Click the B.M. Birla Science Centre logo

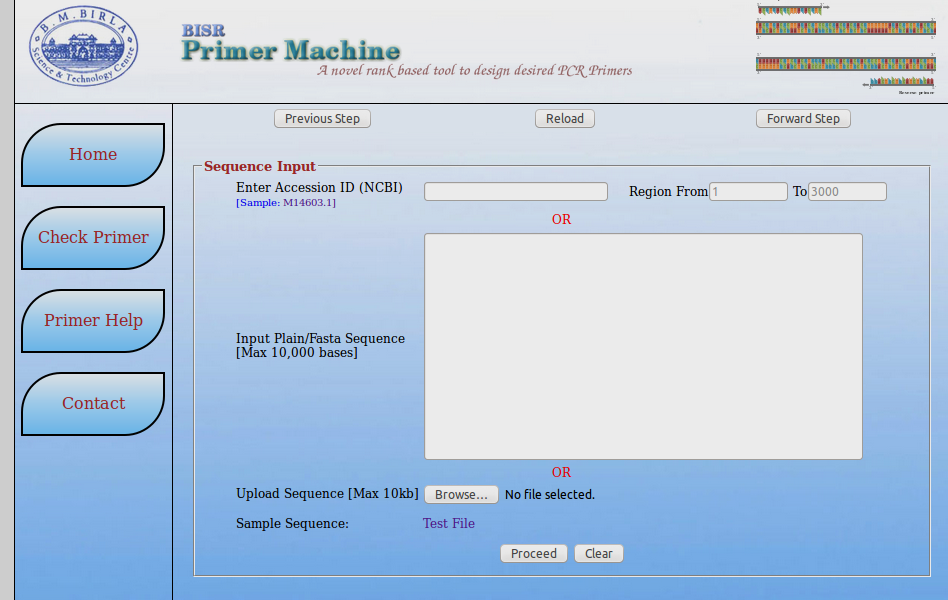pyautogui.click(x=83, y=46)
